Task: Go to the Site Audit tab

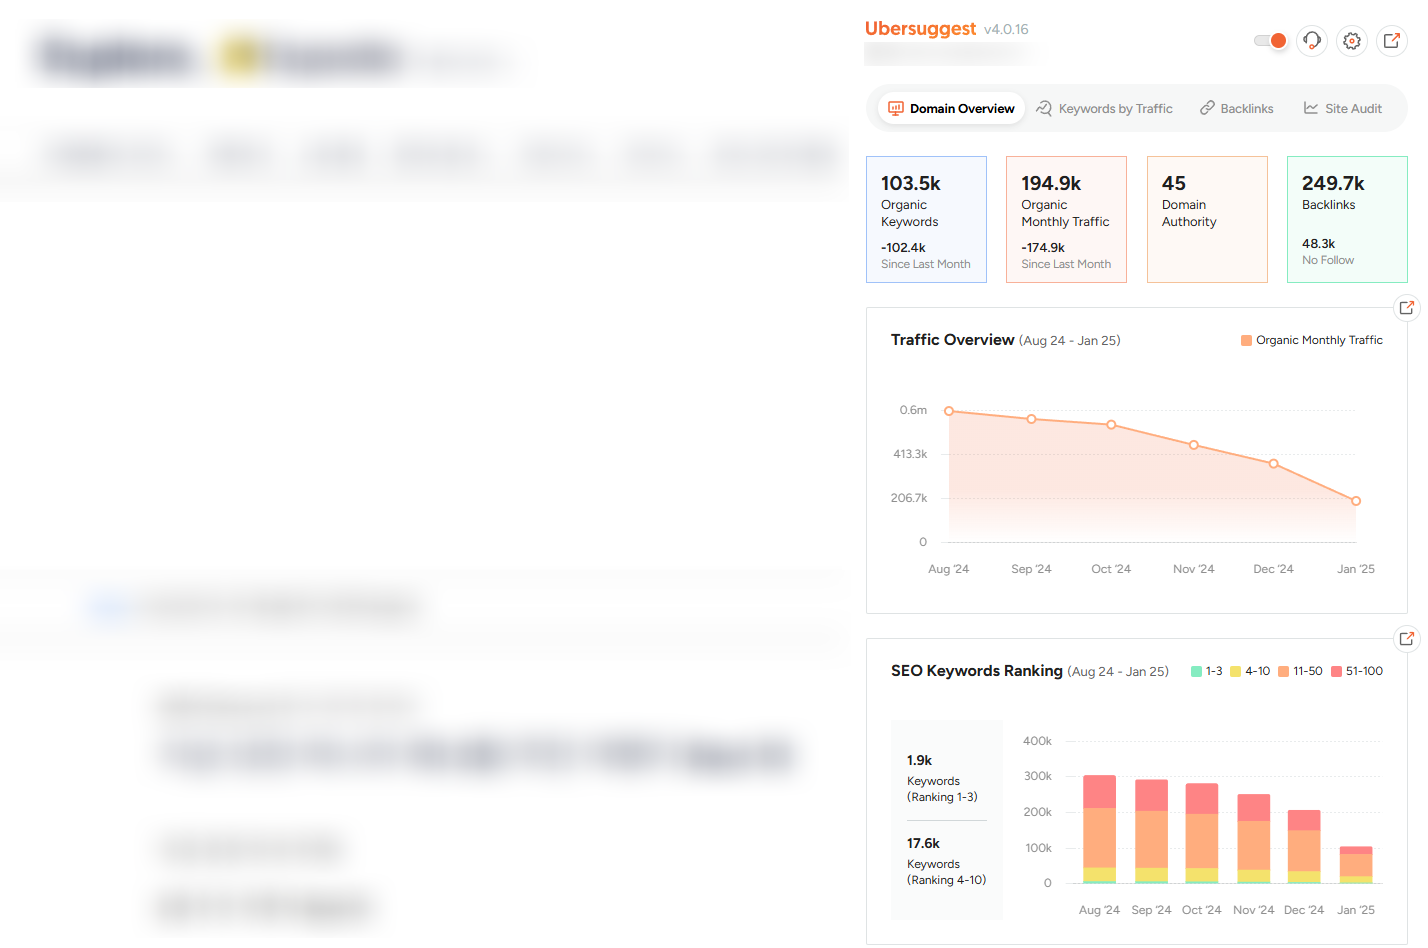Action: [x=1343, y=108]
